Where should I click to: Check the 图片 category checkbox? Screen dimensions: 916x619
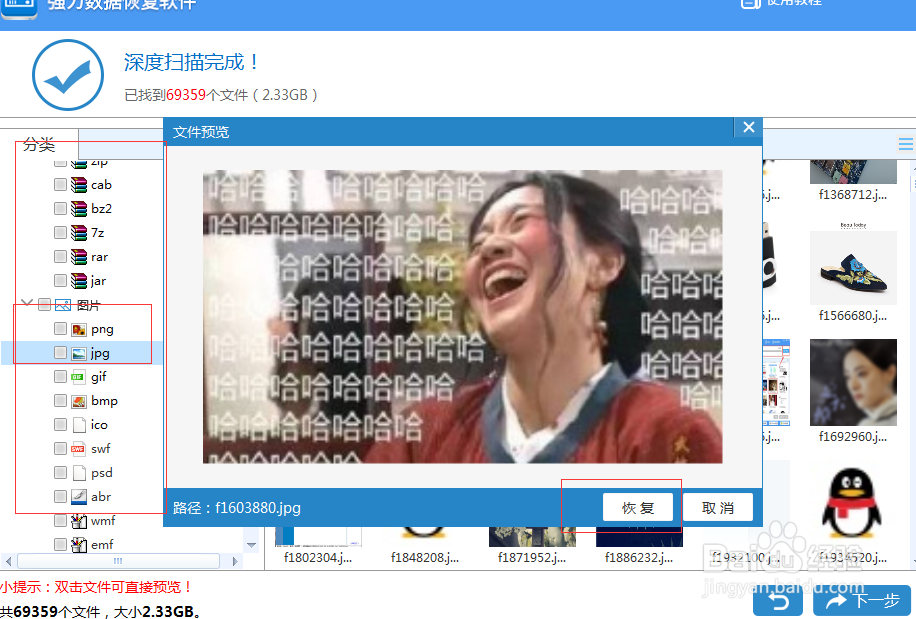[x=44, y=304]
